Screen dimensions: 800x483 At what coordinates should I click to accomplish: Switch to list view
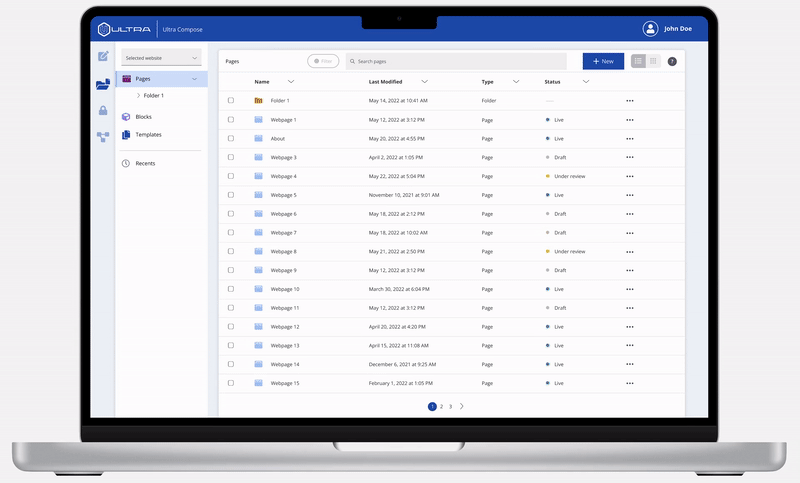click(x=638, y=61)
